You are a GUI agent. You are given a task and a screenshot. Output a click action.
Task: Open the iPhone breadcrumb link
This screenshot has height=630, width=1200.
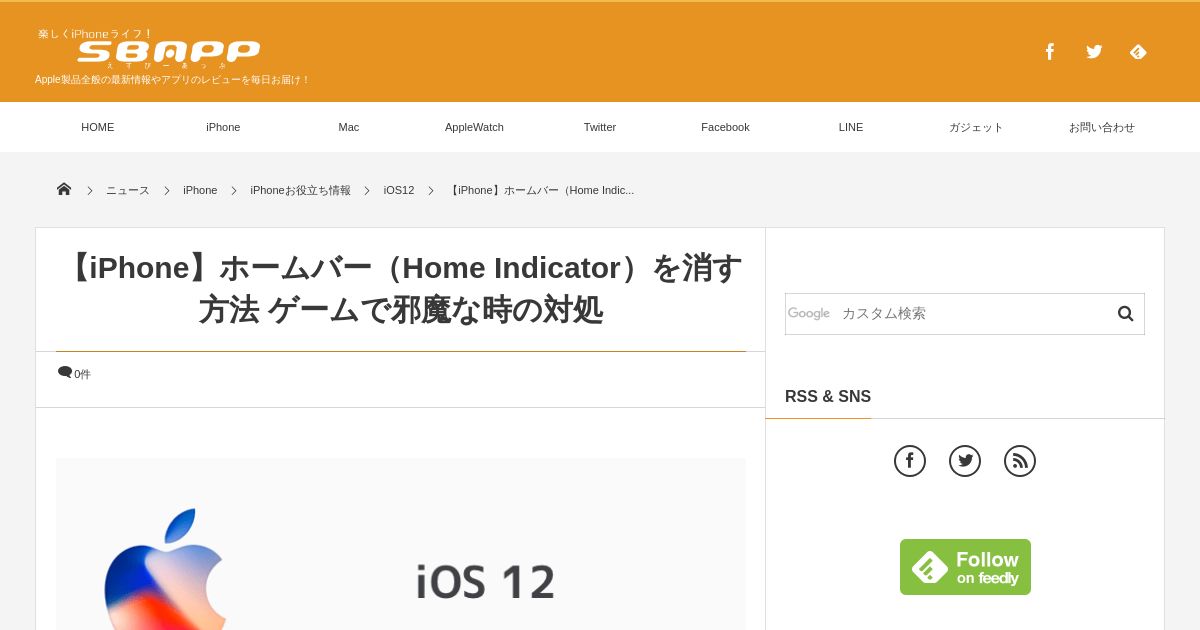(x=200, y=190)
